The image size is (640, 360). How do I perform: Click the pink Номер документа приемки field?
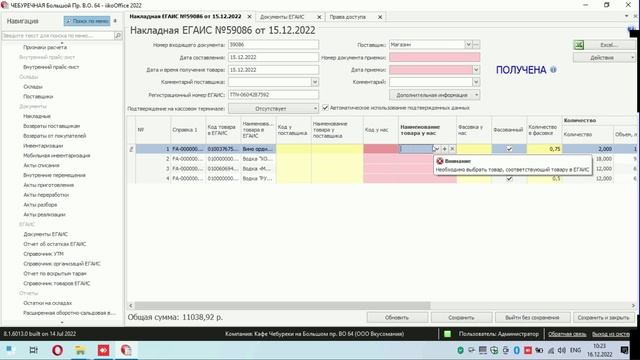coord(434,58)
